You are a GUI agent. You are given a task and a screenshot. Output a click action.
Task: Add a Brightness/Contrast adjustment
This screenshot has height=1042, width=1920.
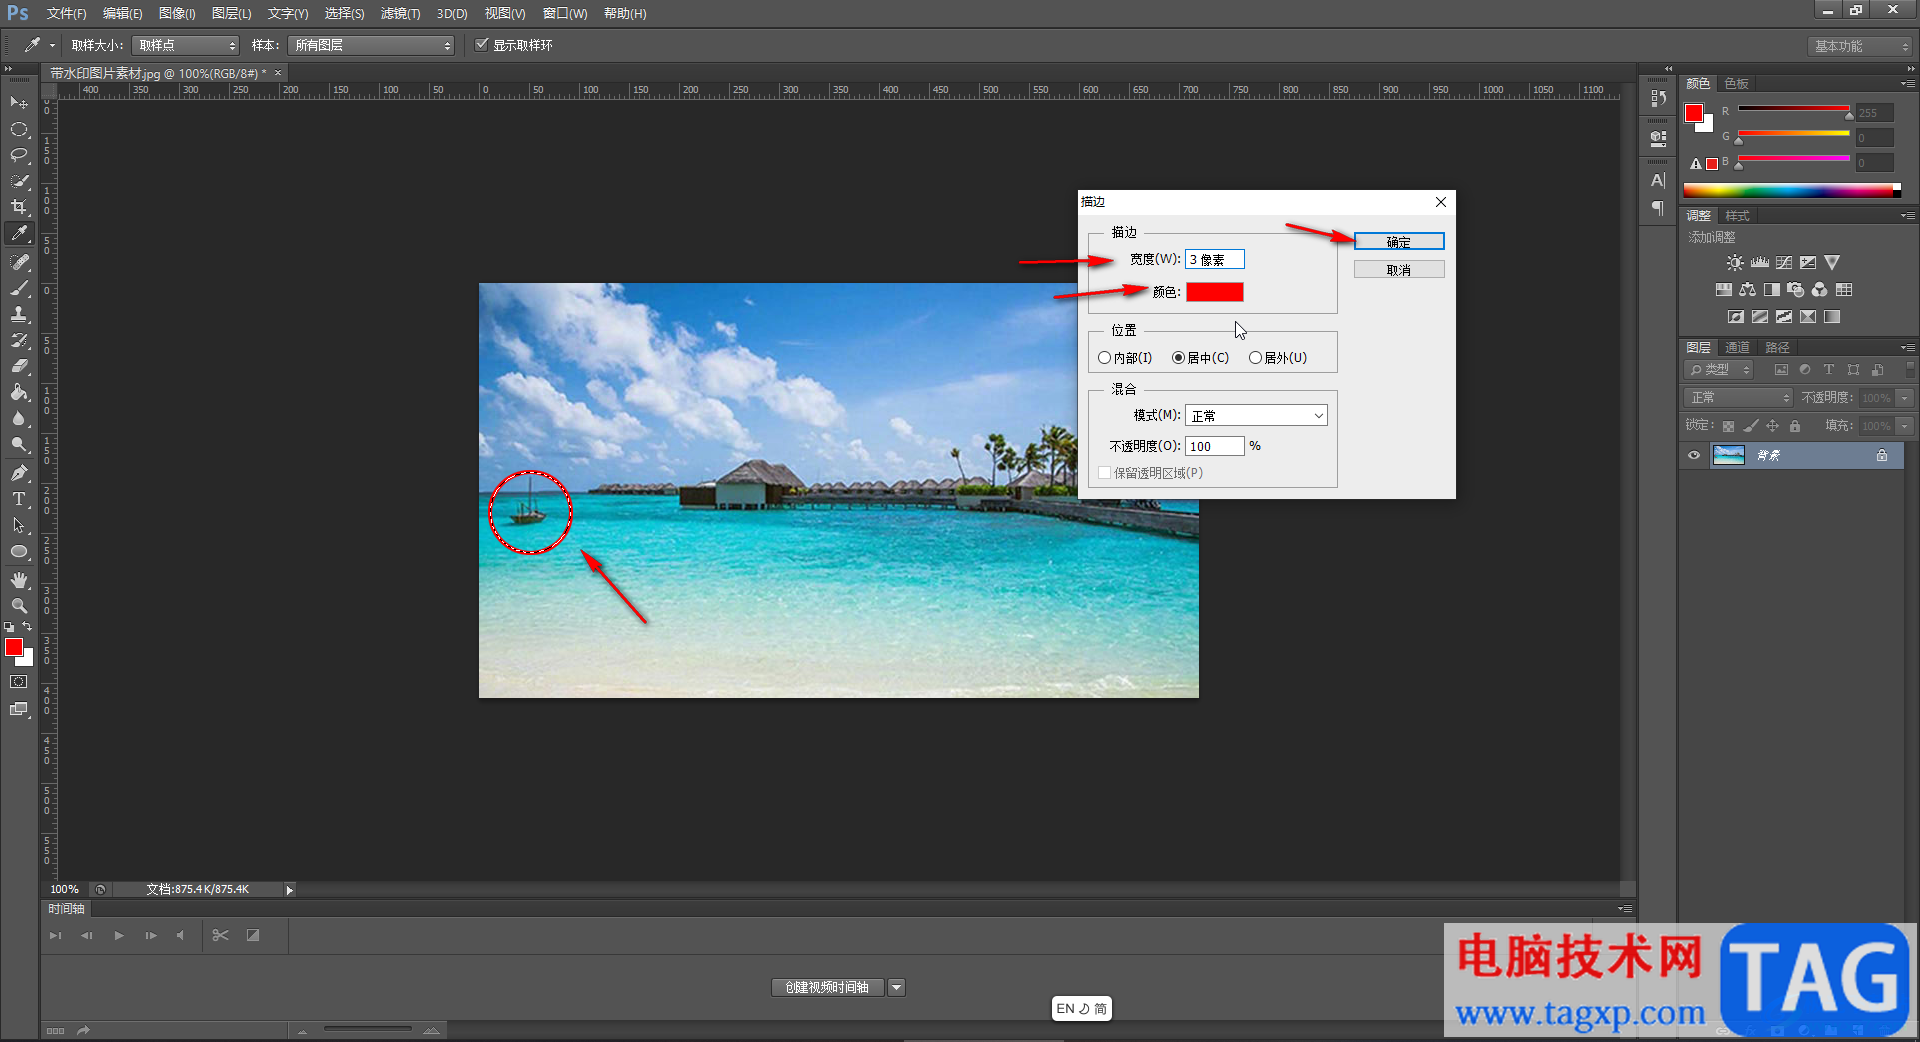[x=1735, y=262]
